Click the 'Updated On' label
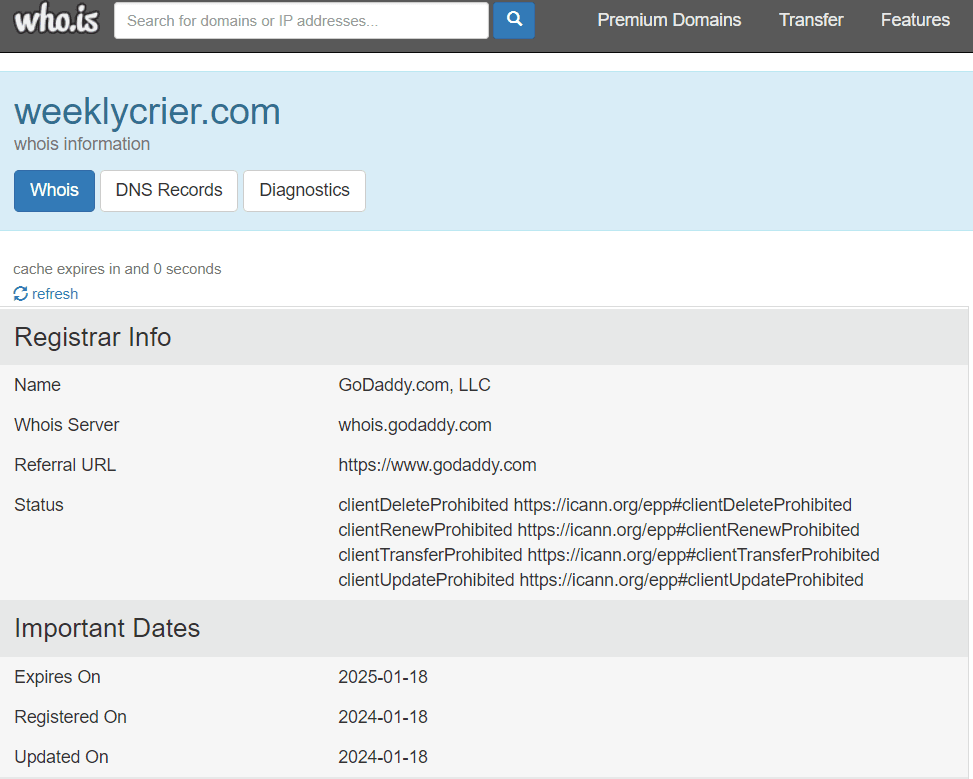This screenshot has width=973, height=779. (x=61, y=757)
